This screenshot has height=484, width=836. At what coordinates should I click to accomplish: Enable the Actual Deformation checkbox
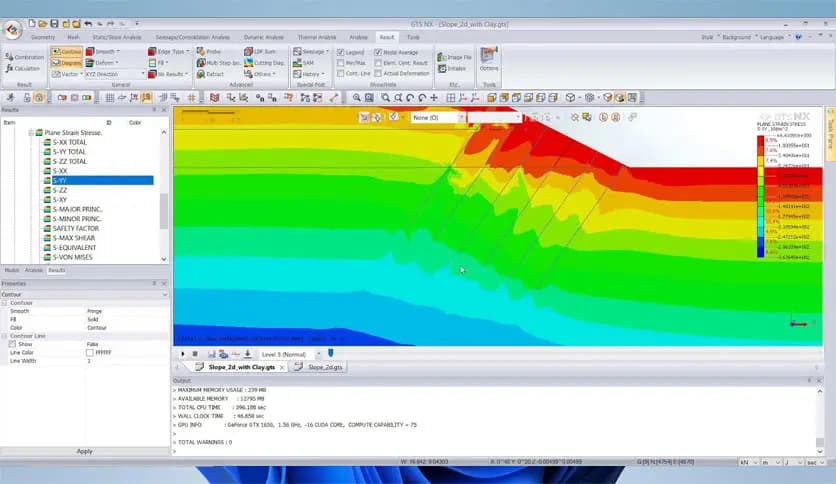(x=378, y=74)
